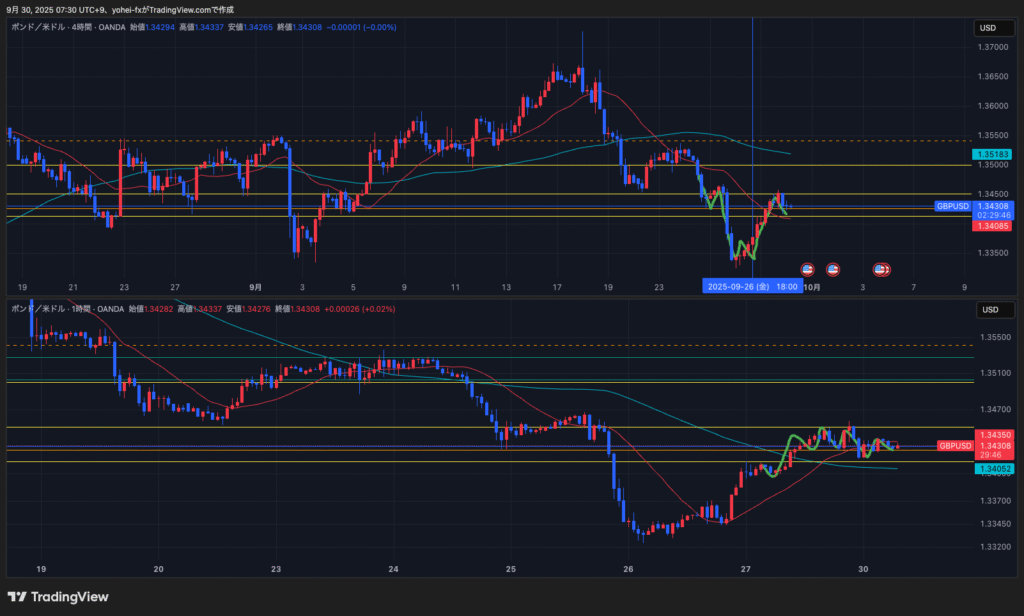
Task: Open the USD currency selector on the lower chart
Action: [x=988, y=309]
